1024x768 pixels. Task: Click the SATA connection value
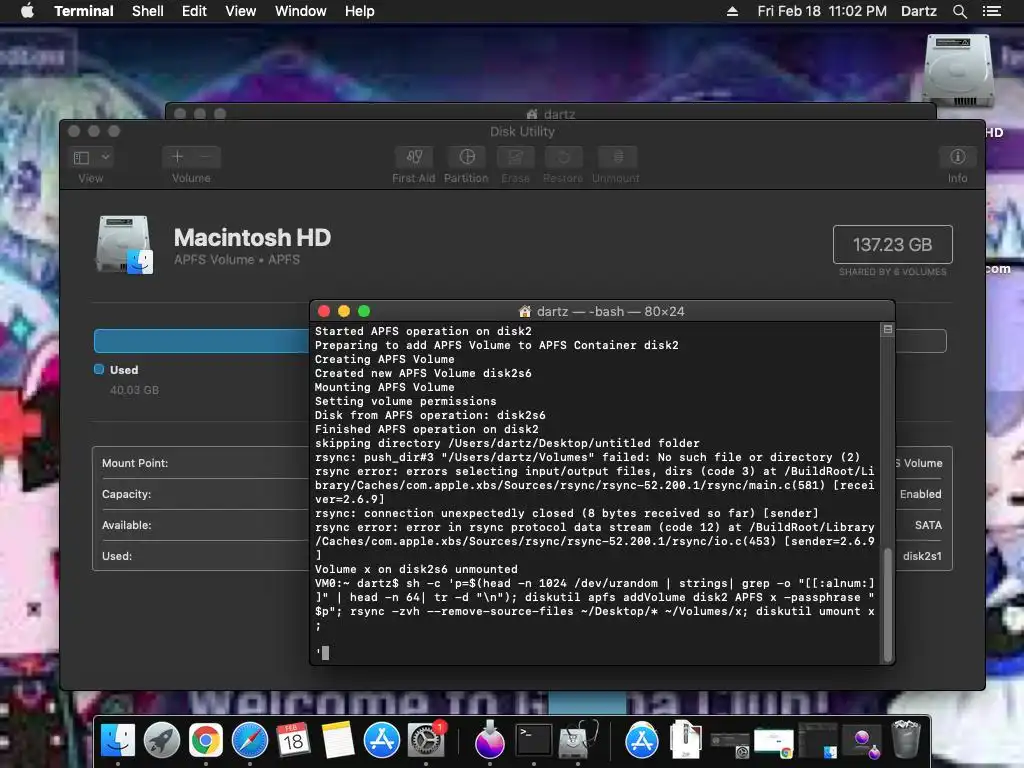pyautogui.click(x=928, y=525)
